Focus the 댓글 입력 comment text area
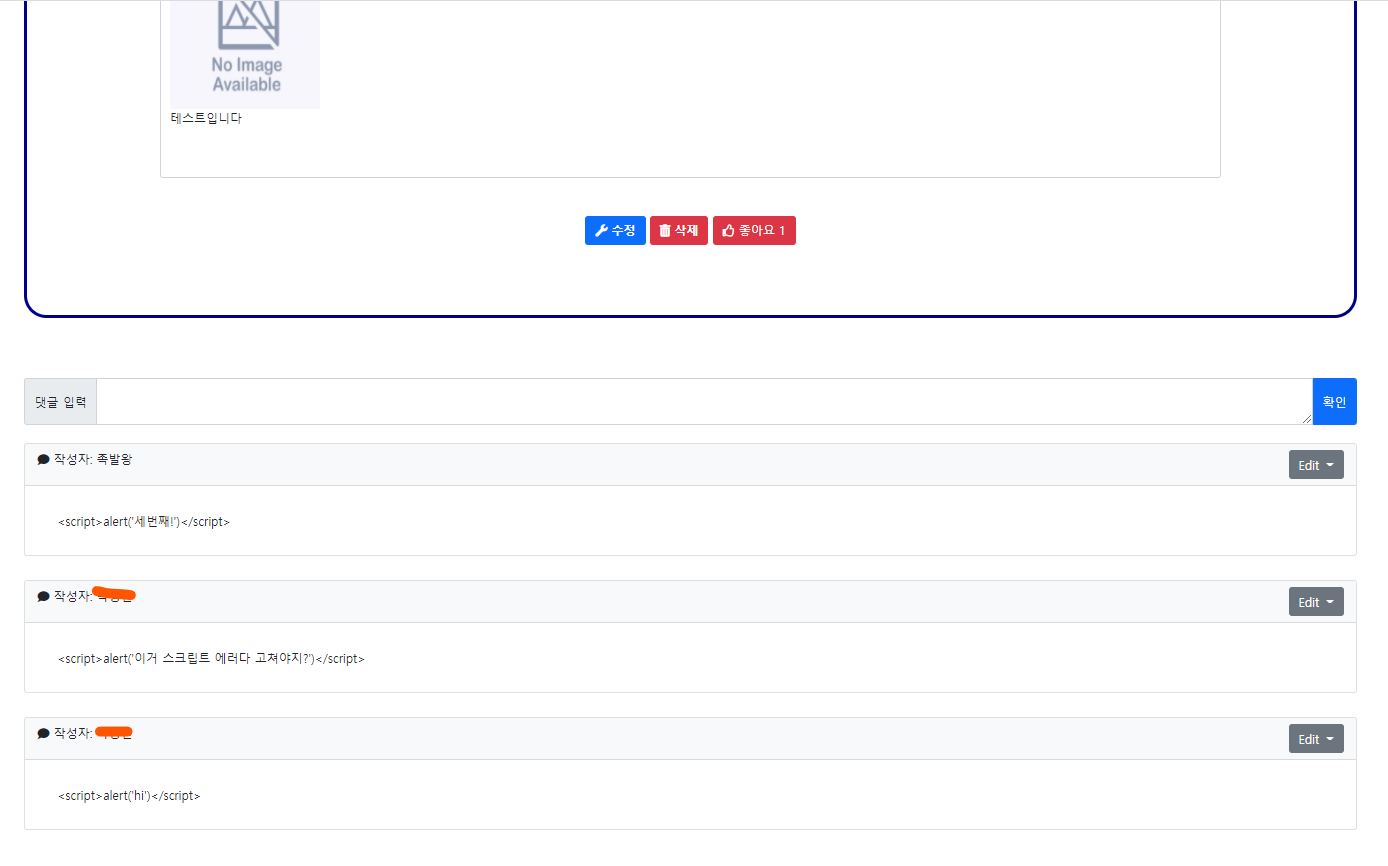The height and width of the screenshot is (866, 1388). point(704,402)
